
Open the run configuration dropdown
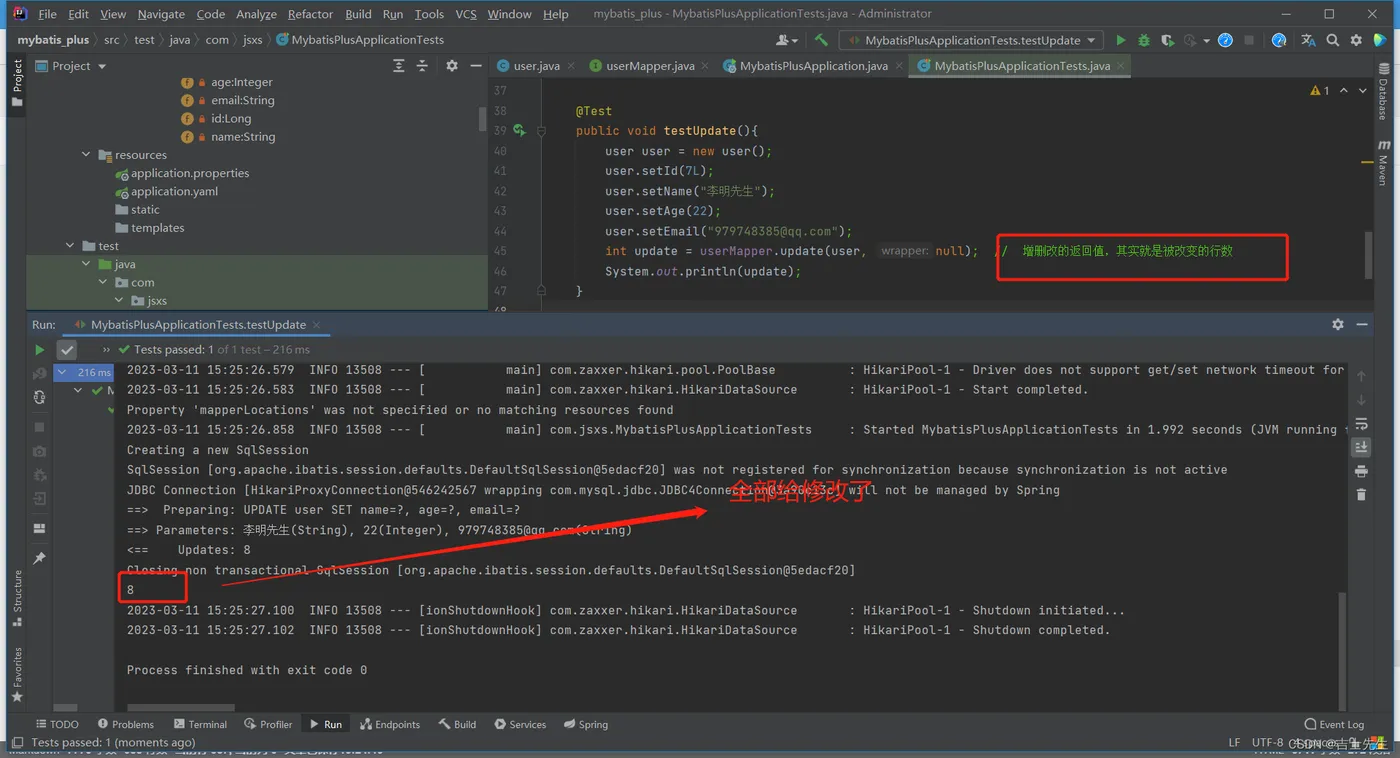click(x=970, y=40)
